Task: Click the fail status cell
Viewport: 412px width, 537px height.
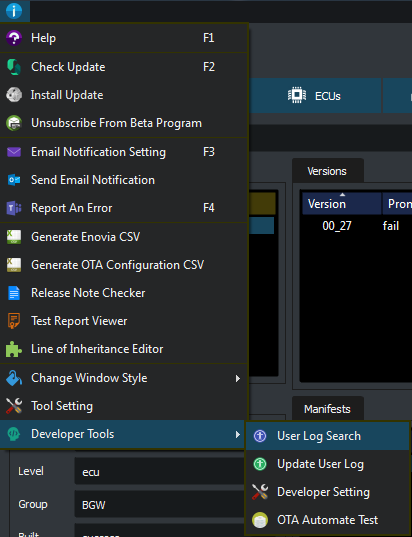Action: [391, 226]
